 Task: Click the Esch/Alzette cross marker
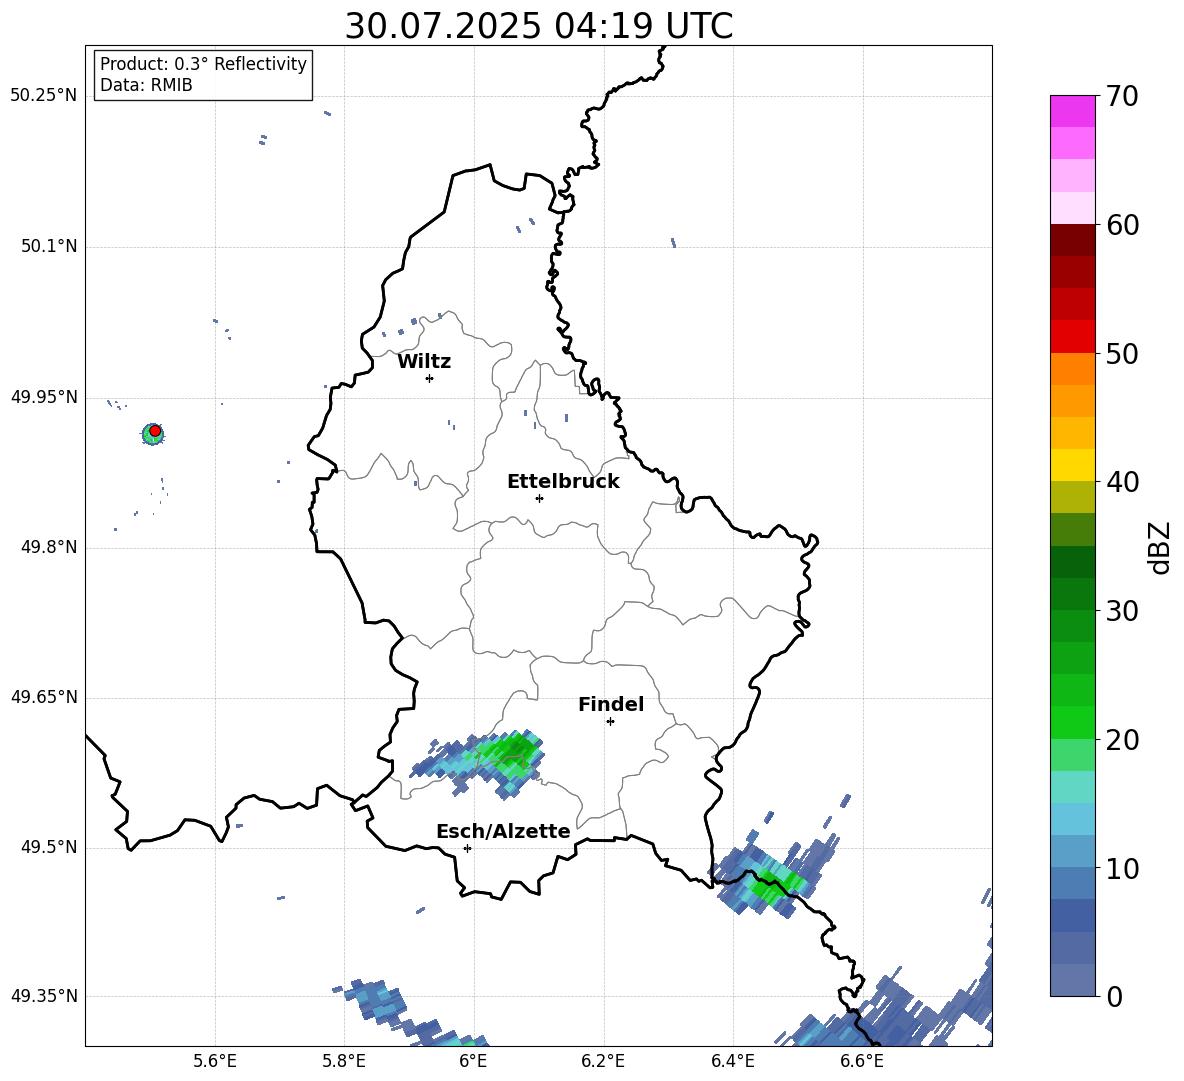pos(467,848)
